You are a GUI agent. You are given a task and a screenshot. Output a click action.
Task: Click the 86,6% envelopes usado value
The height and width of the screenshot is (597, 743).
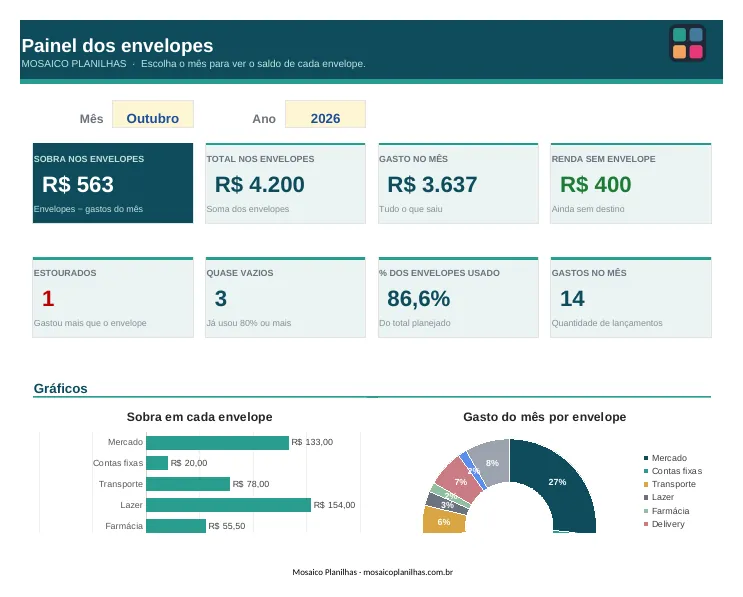click(418, 298)
